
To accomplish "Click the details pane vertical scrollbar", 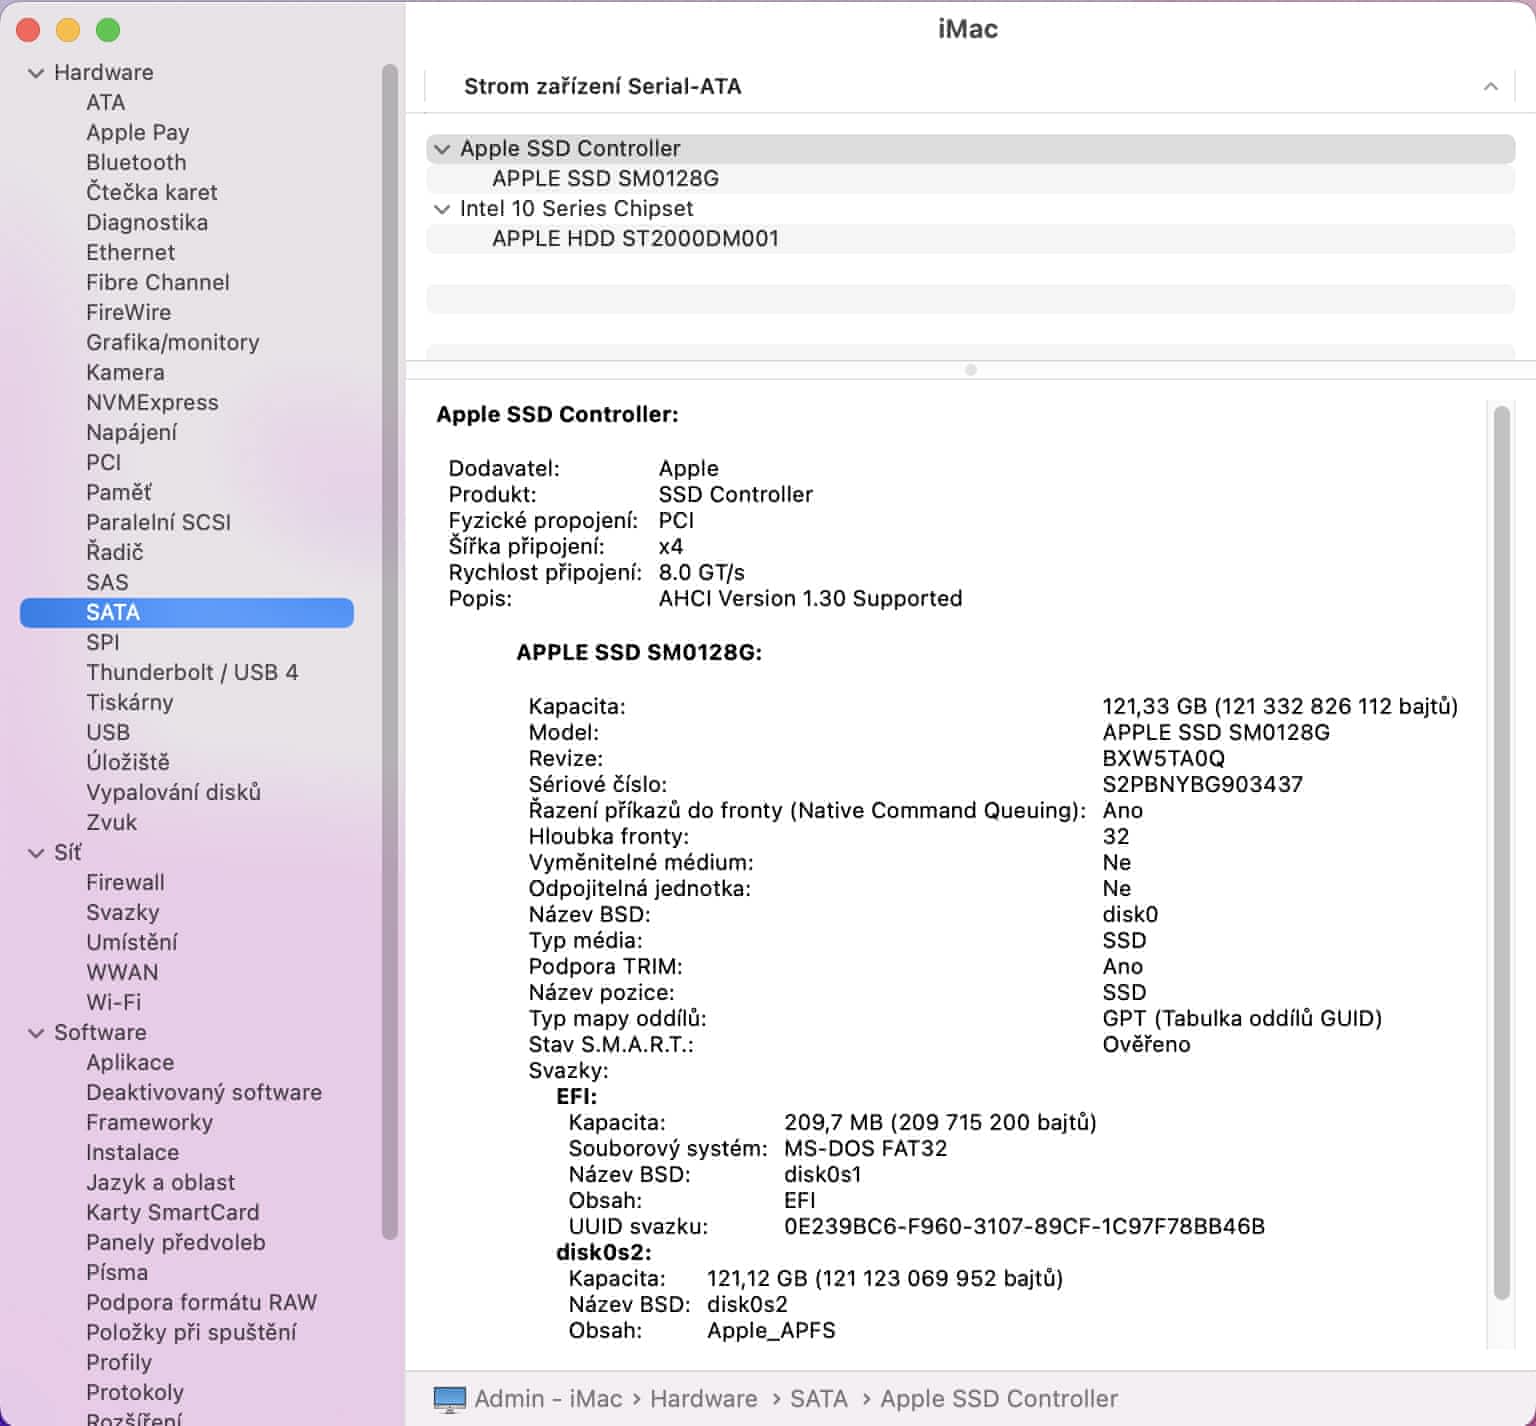I will [1501, 850].
